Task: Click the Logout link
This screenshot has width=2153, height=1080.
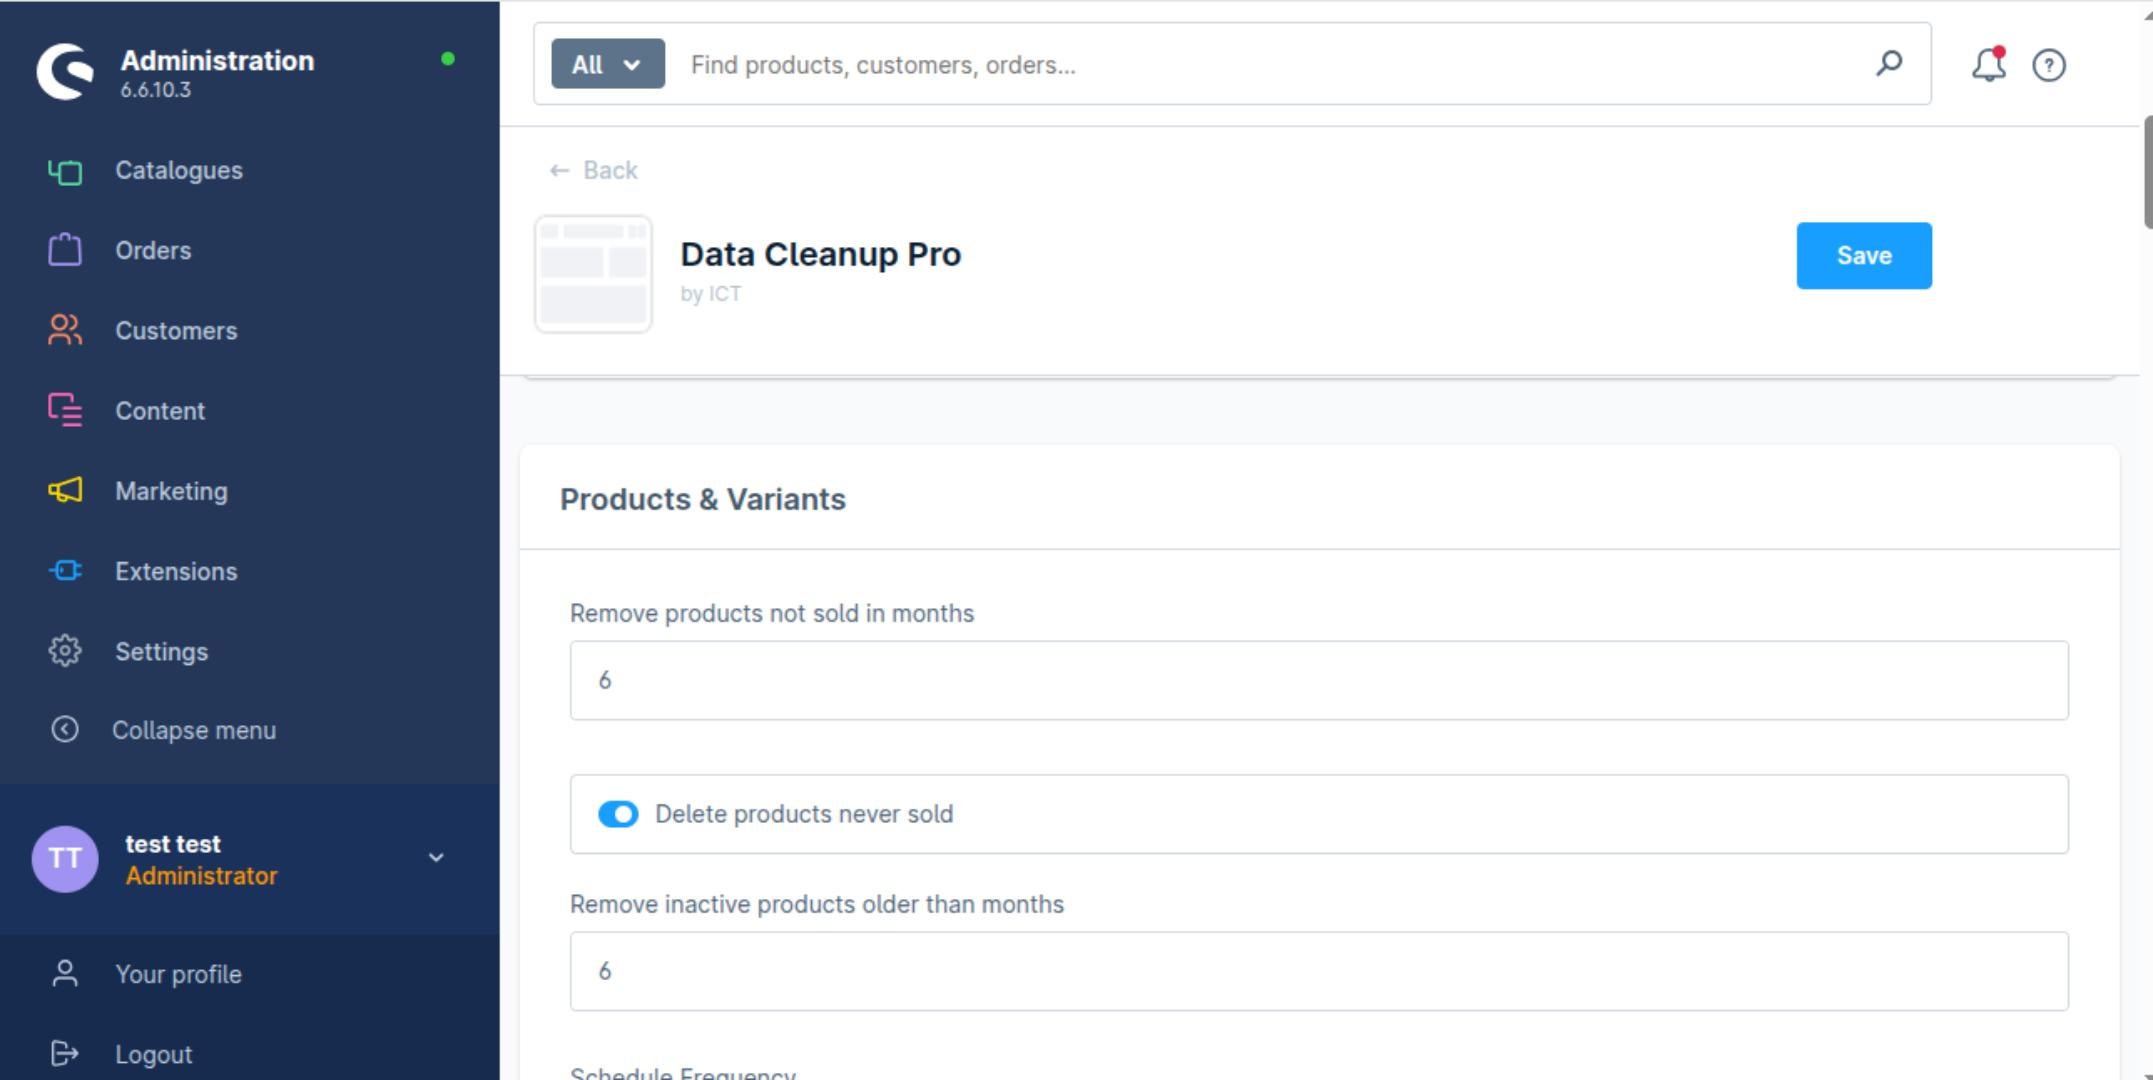Action: [x=153, y=1054]
